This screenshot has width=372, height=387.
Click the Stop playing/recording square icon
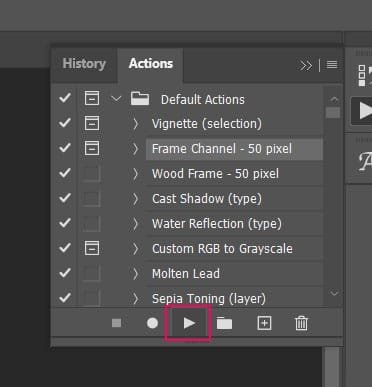pos(116,323)
